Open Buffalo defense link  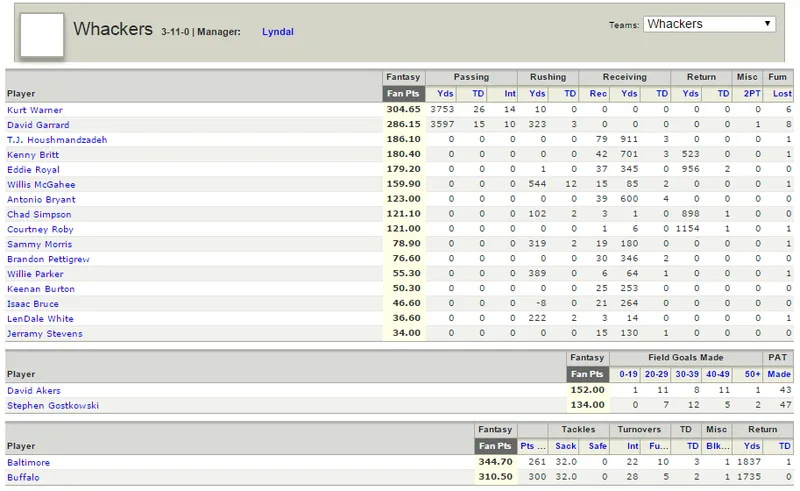23,477
